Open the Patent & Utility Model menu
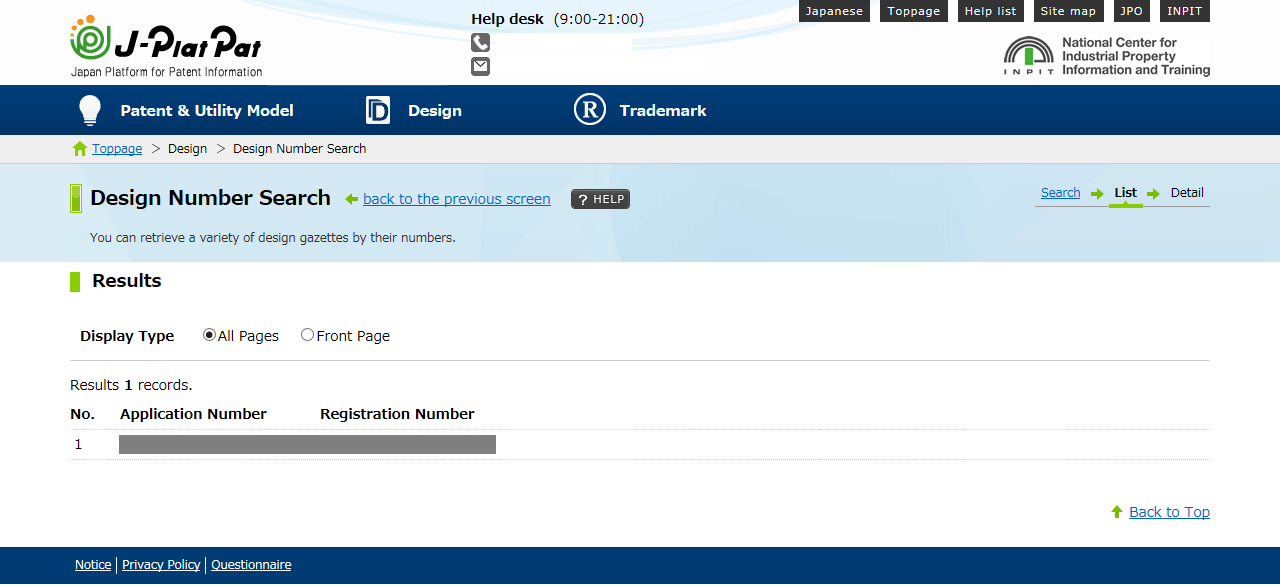The image size is (1280, 586). pos(207,111)
